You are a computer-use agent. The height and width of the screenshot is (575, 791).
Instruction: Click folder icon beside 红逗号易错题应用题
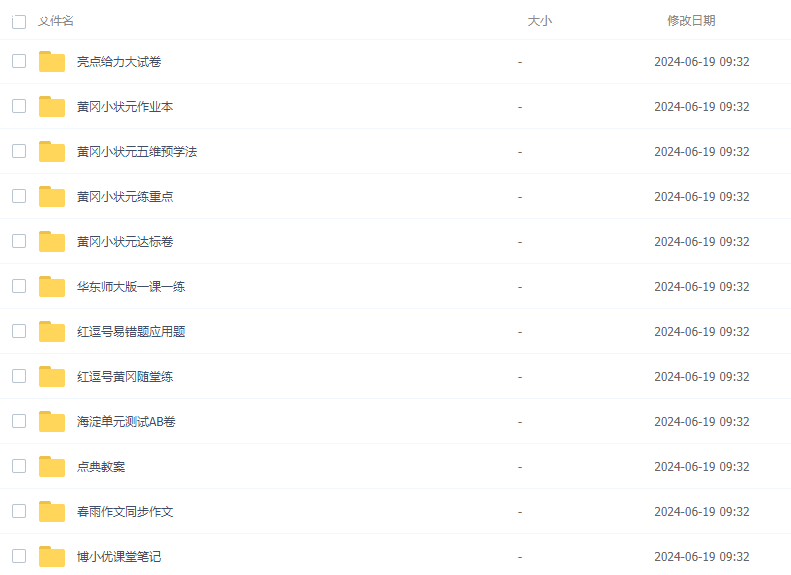52,331
